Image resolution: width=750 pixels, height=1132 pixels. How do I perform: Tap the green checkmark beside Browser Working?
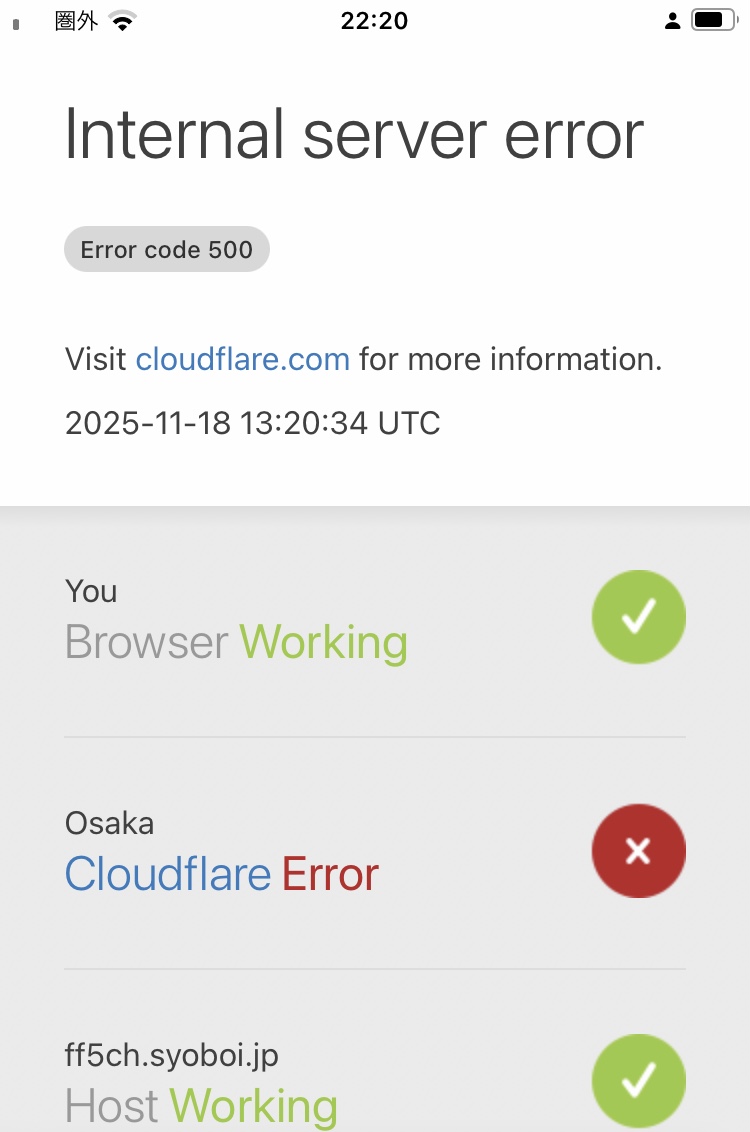point(638,617)
